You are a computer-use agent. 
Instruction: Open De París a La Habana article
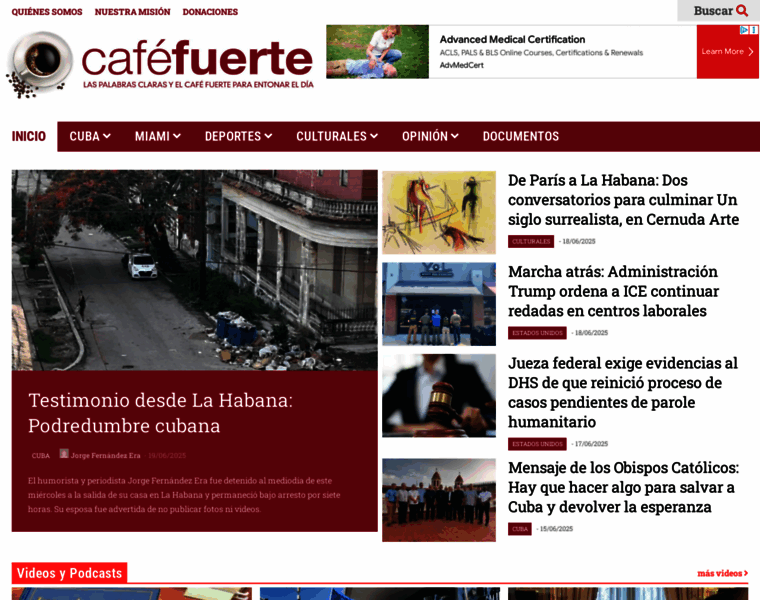coord(623,200)
